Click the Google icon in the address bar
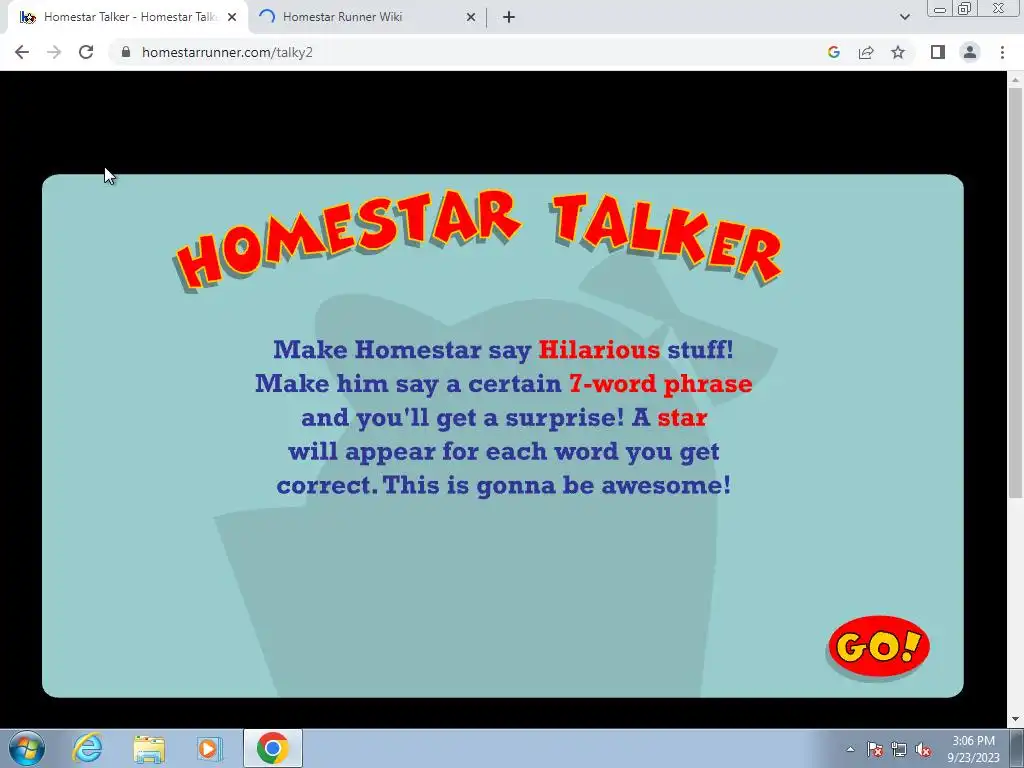 833,52
